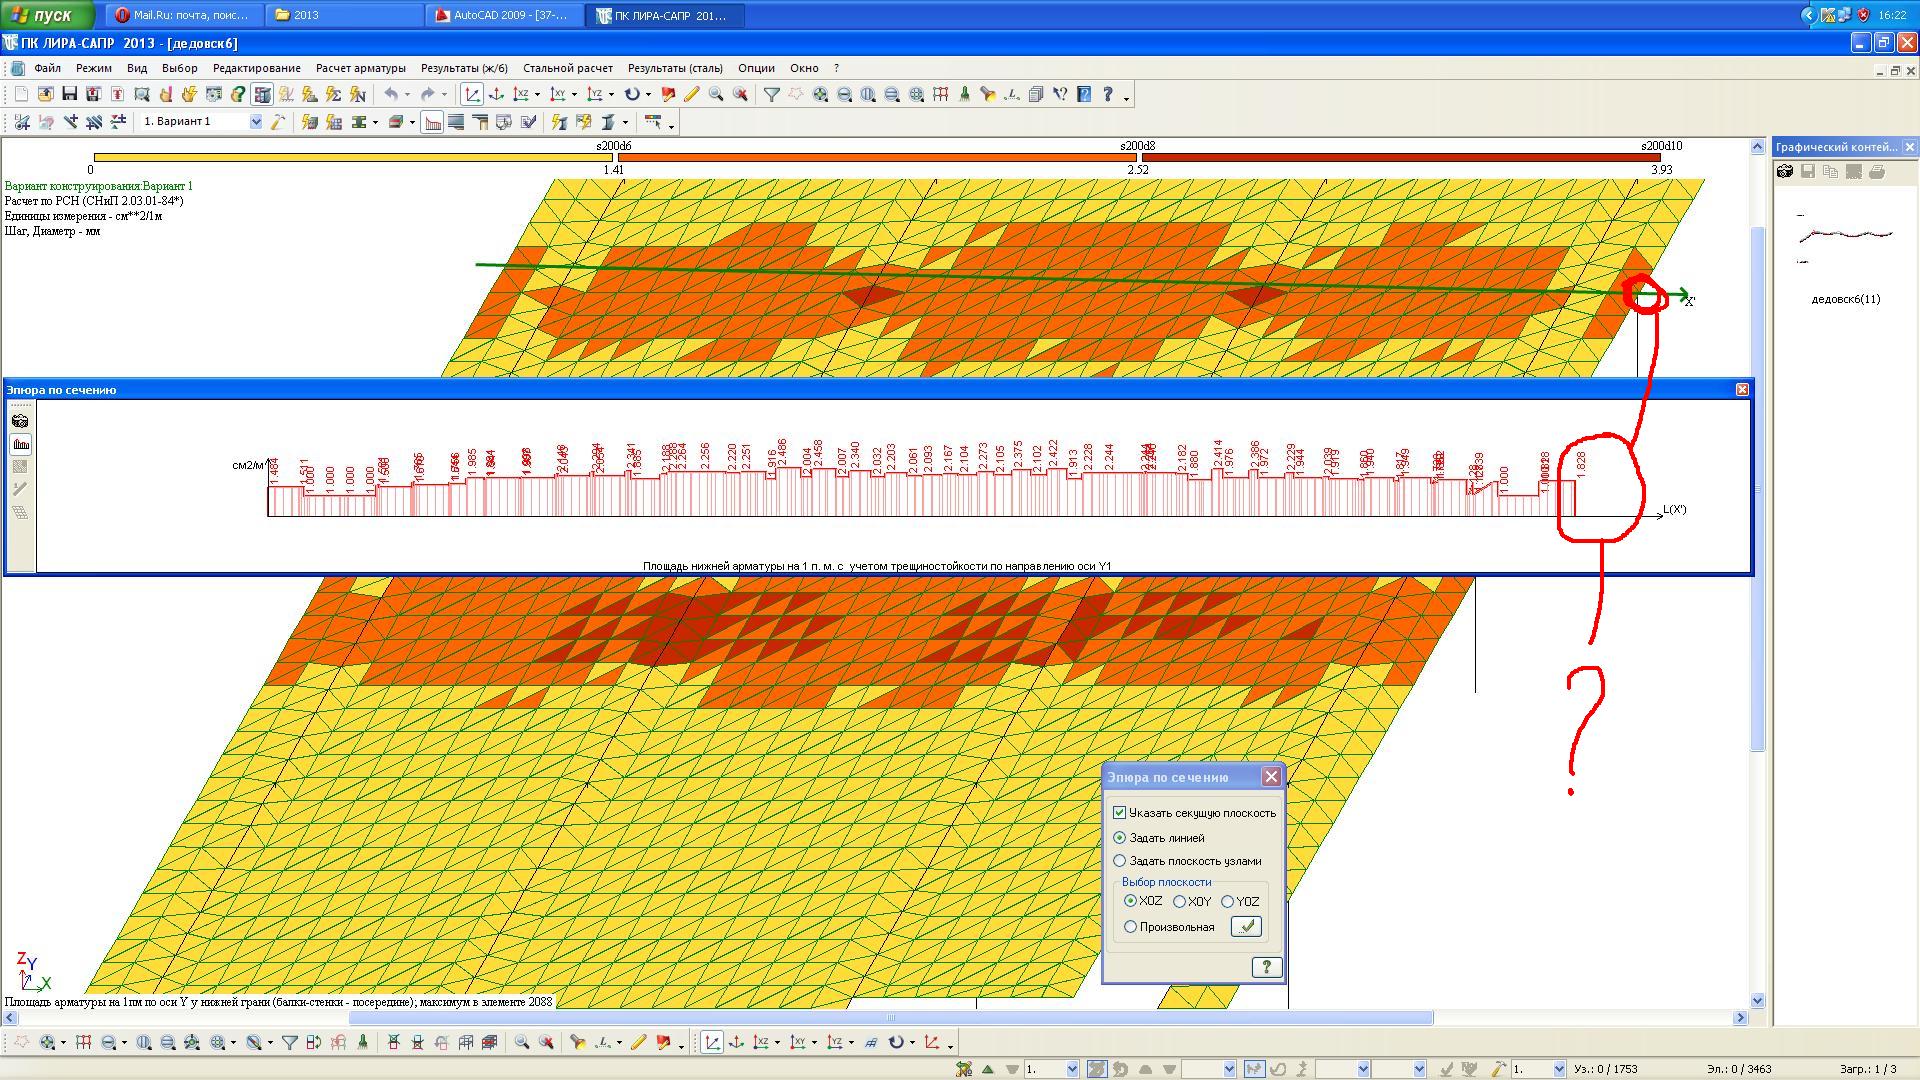Open the Вариант 1 variant dropdown
Viewport: 1920px width, 1080px height.
click(x=256, y=122)
